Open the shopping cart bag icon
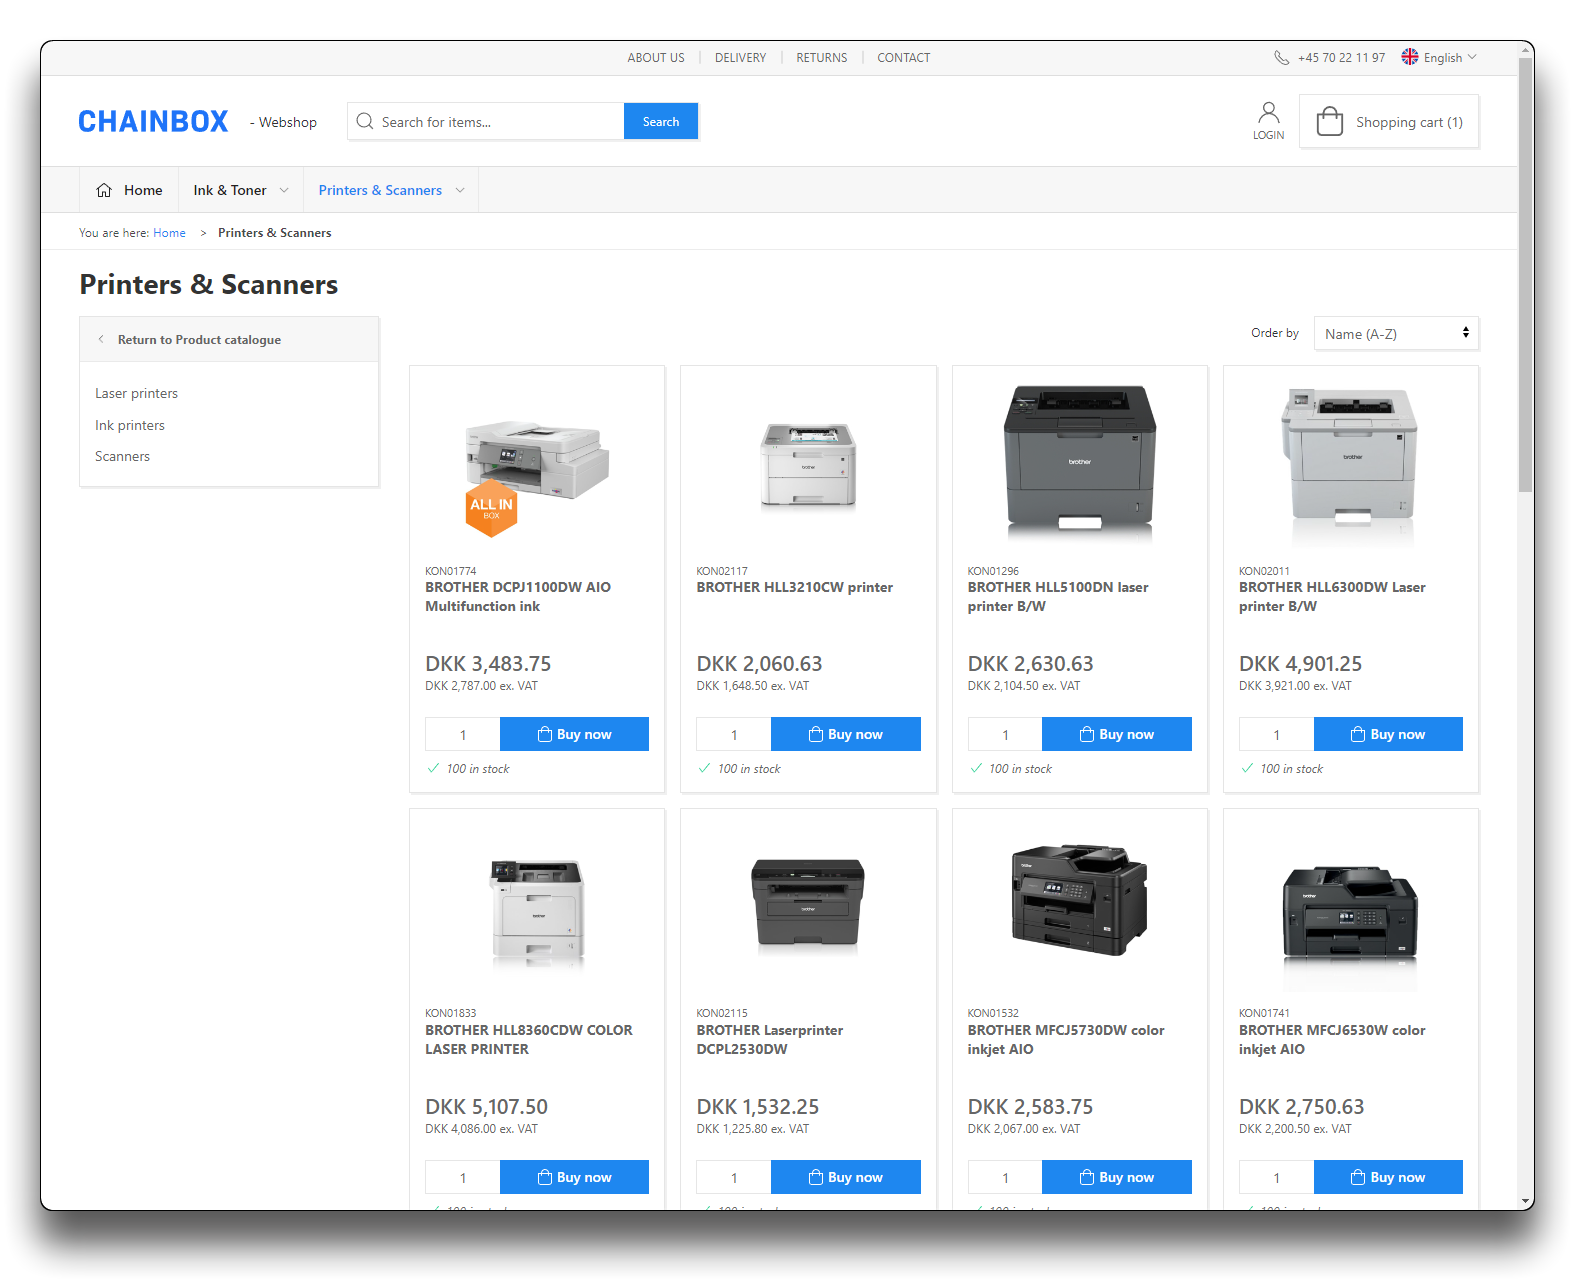The width and height of the screenshot is (1575, 1283). pyautogui.click(x=1329, y=121)
